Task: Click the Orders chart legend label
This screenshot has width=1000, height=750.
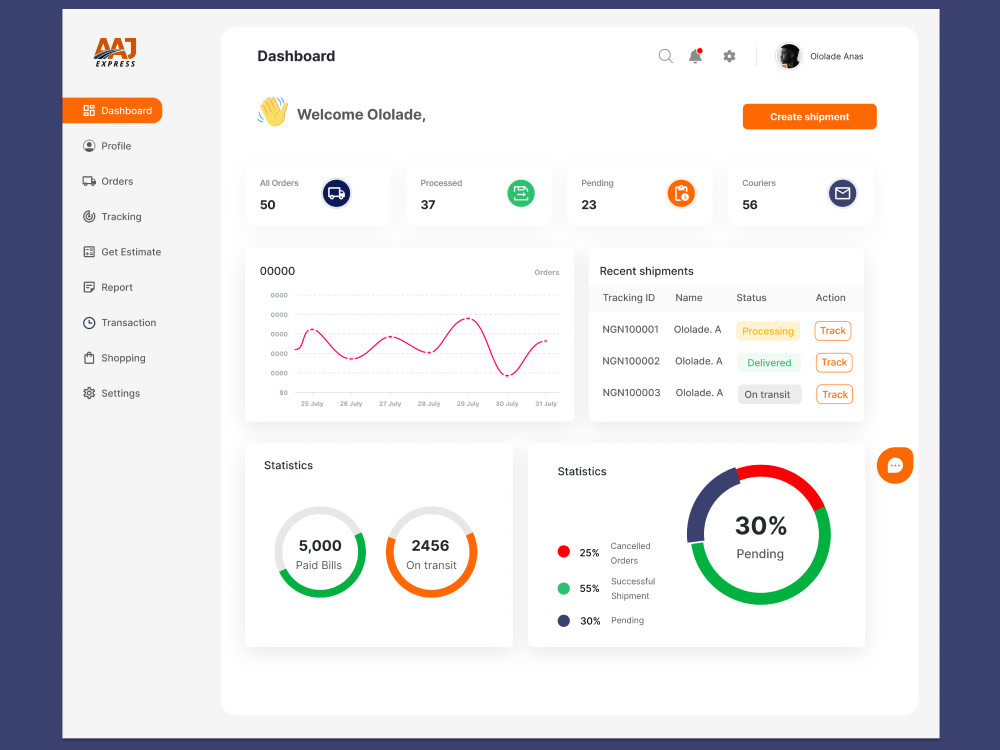Action: [x=547, y=272]
